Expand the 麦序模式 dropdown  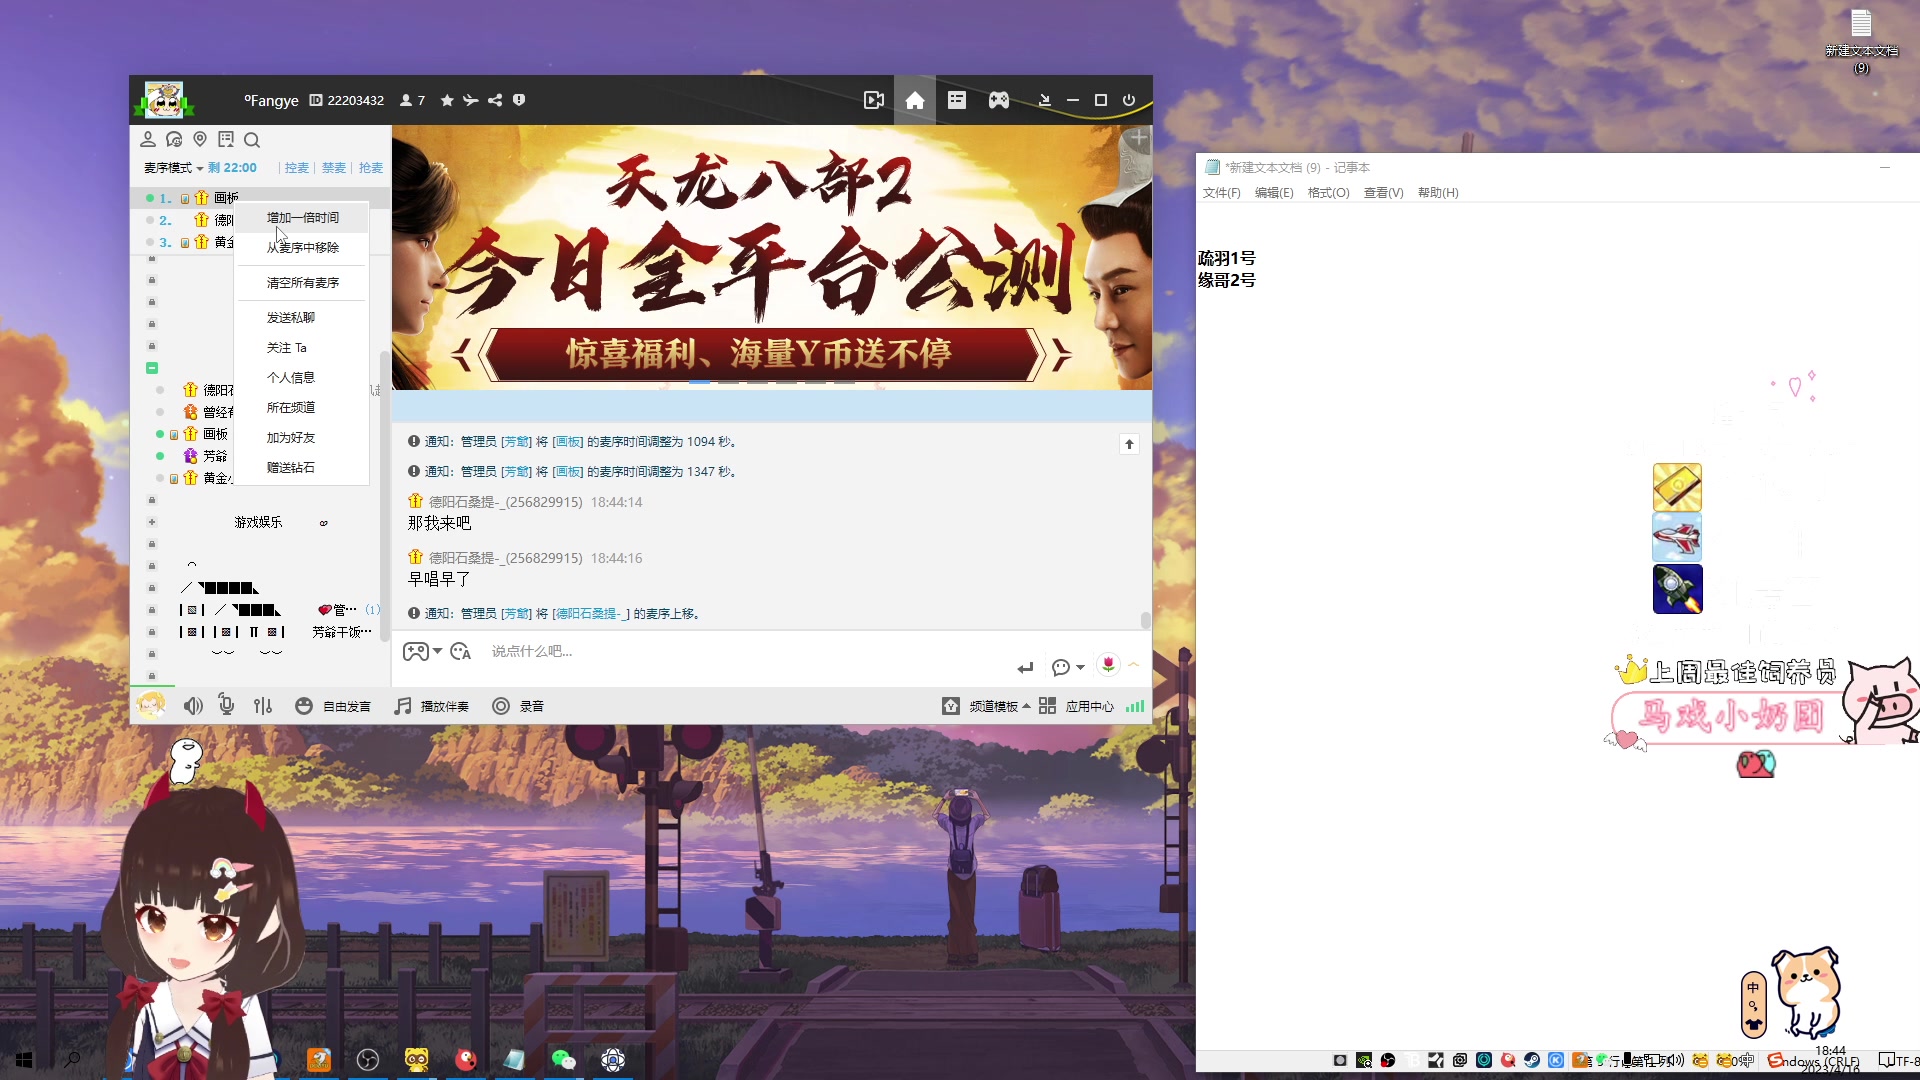click(174, 168)
